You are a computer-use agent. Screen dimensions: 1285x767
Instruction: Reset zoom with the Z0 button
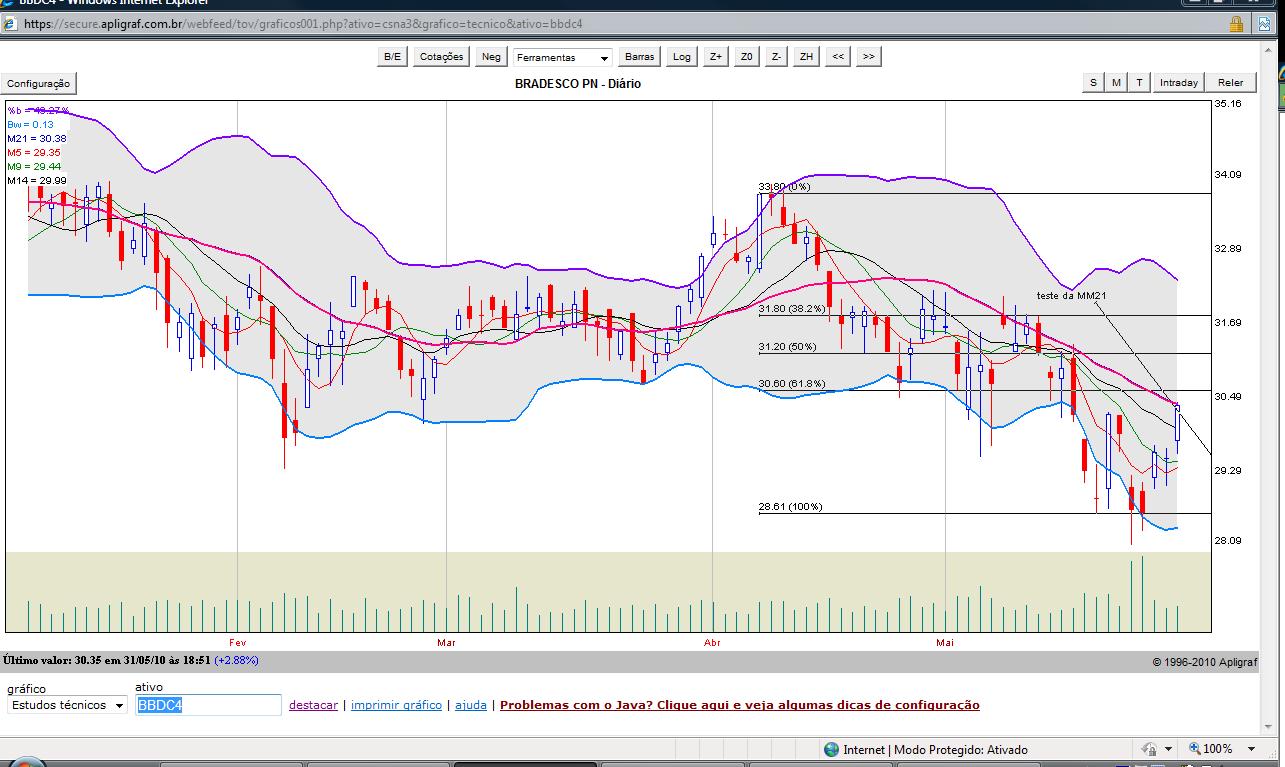click(746, 57)
